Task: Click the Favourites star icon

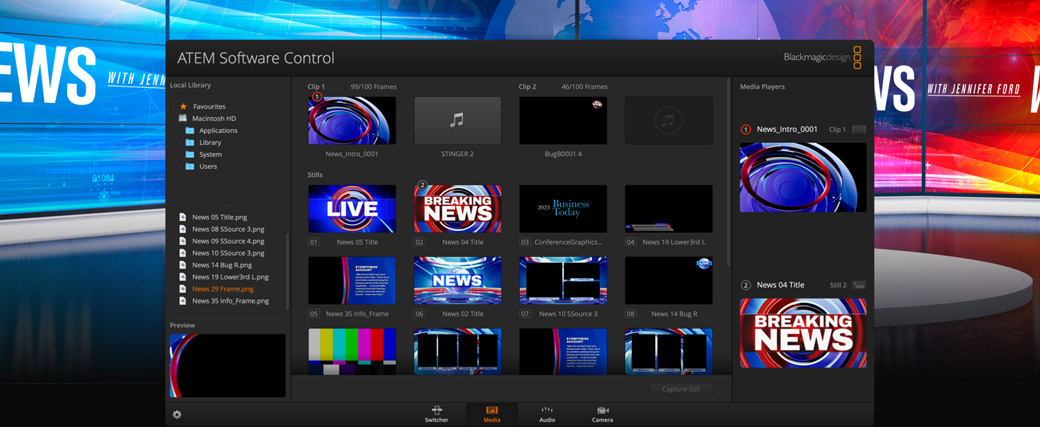Action: [x=183, y=106]
